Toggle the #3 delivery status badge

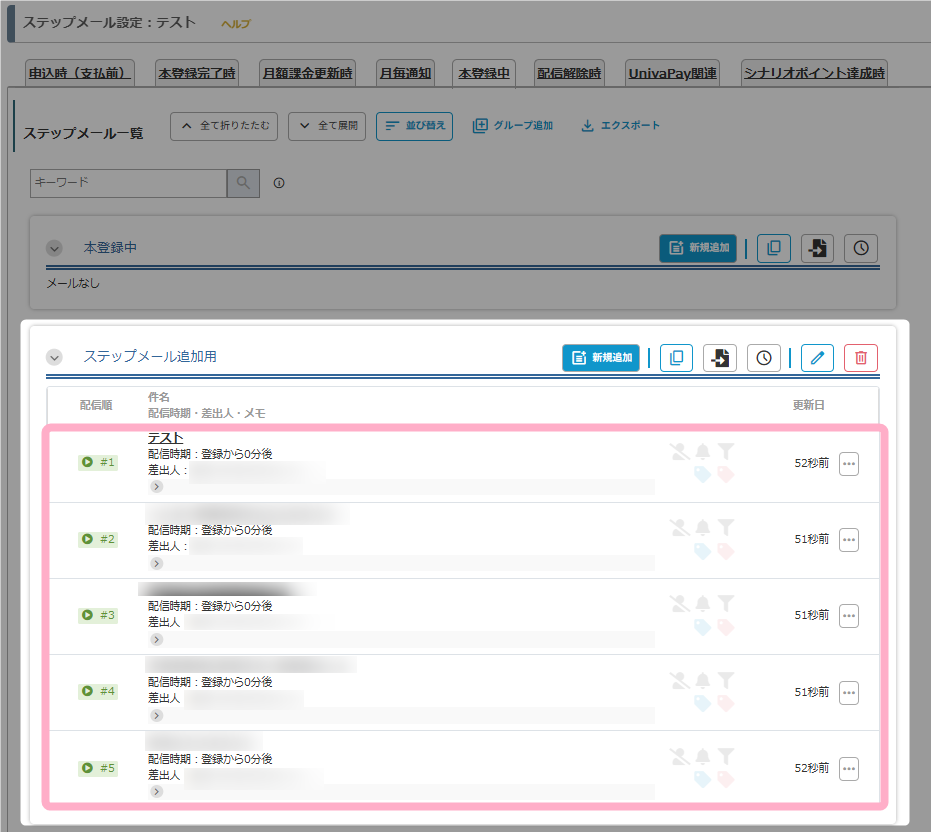click(98, 615)
